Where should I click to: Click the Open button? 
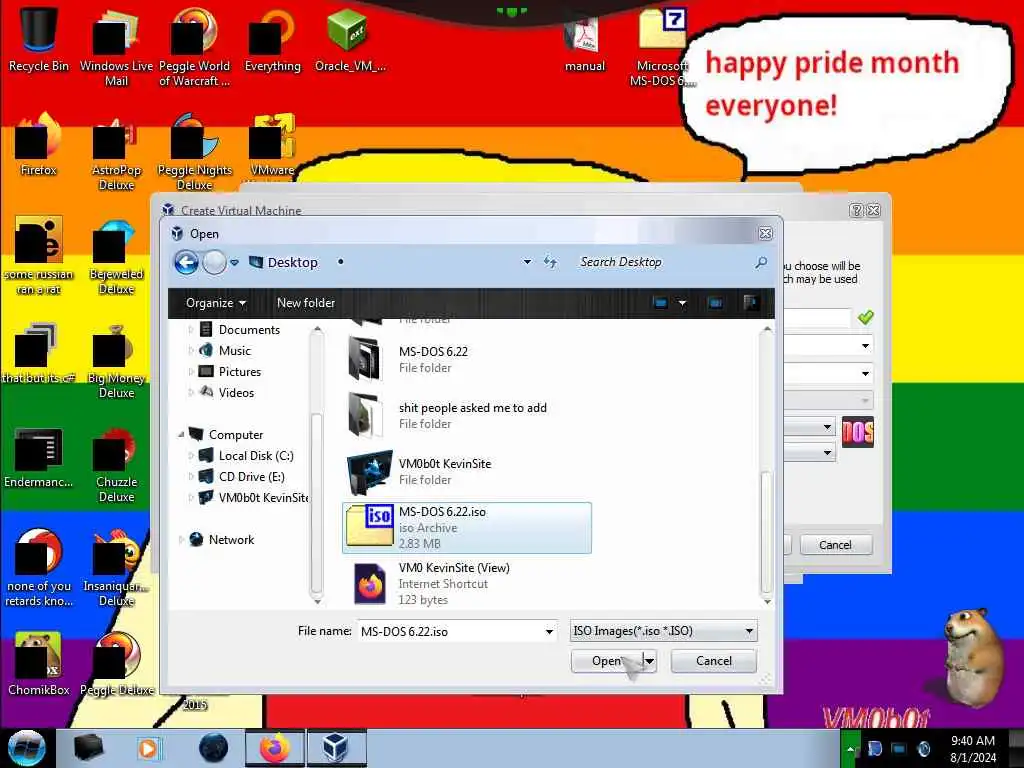(x=607, y=661)
